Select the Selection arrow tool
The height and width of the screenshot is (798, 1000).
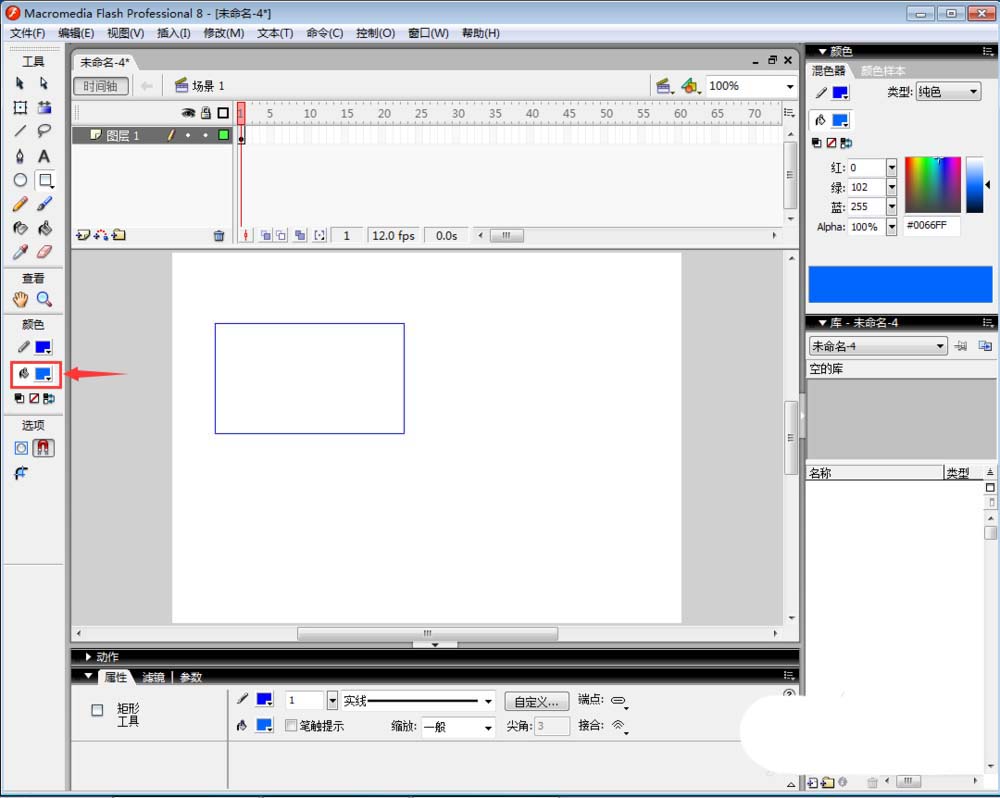pos(20,83)
